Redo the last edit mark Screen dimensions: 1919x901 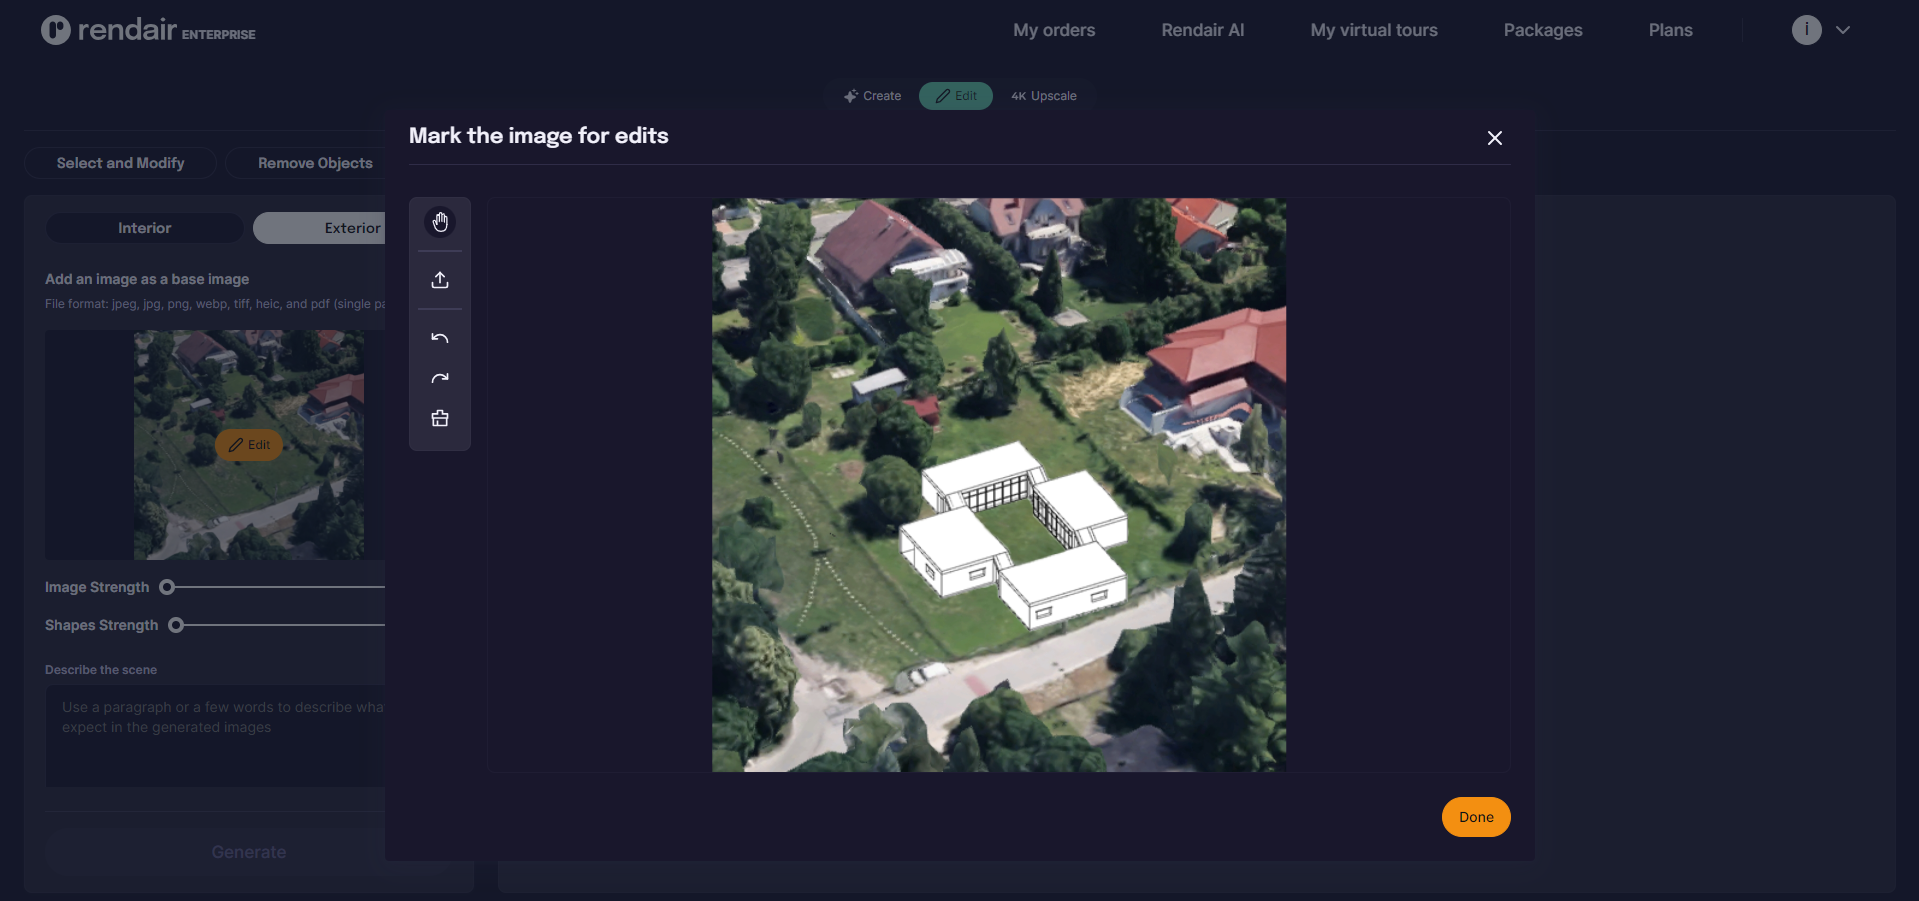click(440, 378)
